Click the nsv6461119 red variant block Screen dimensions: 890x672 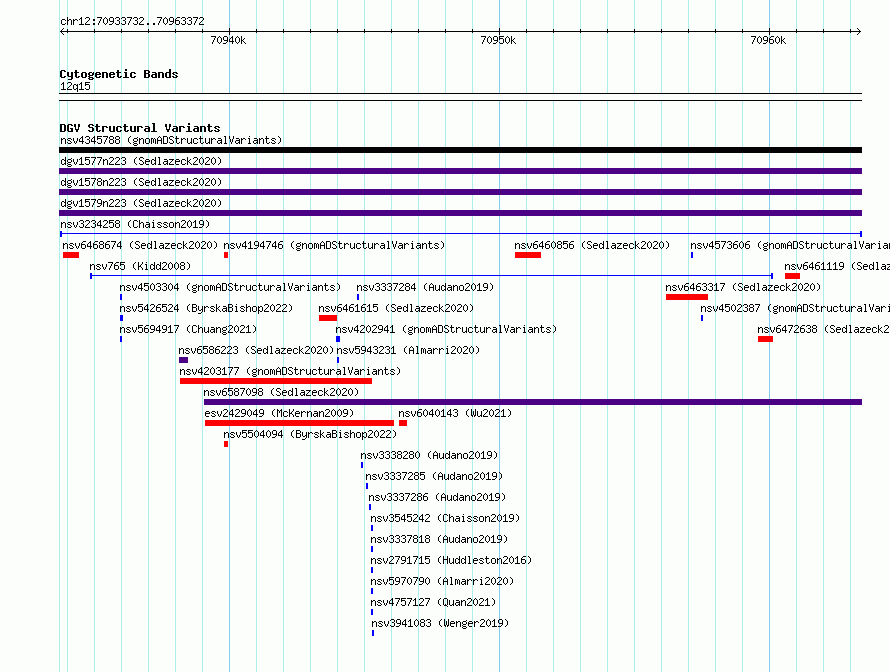pos(792,276)
